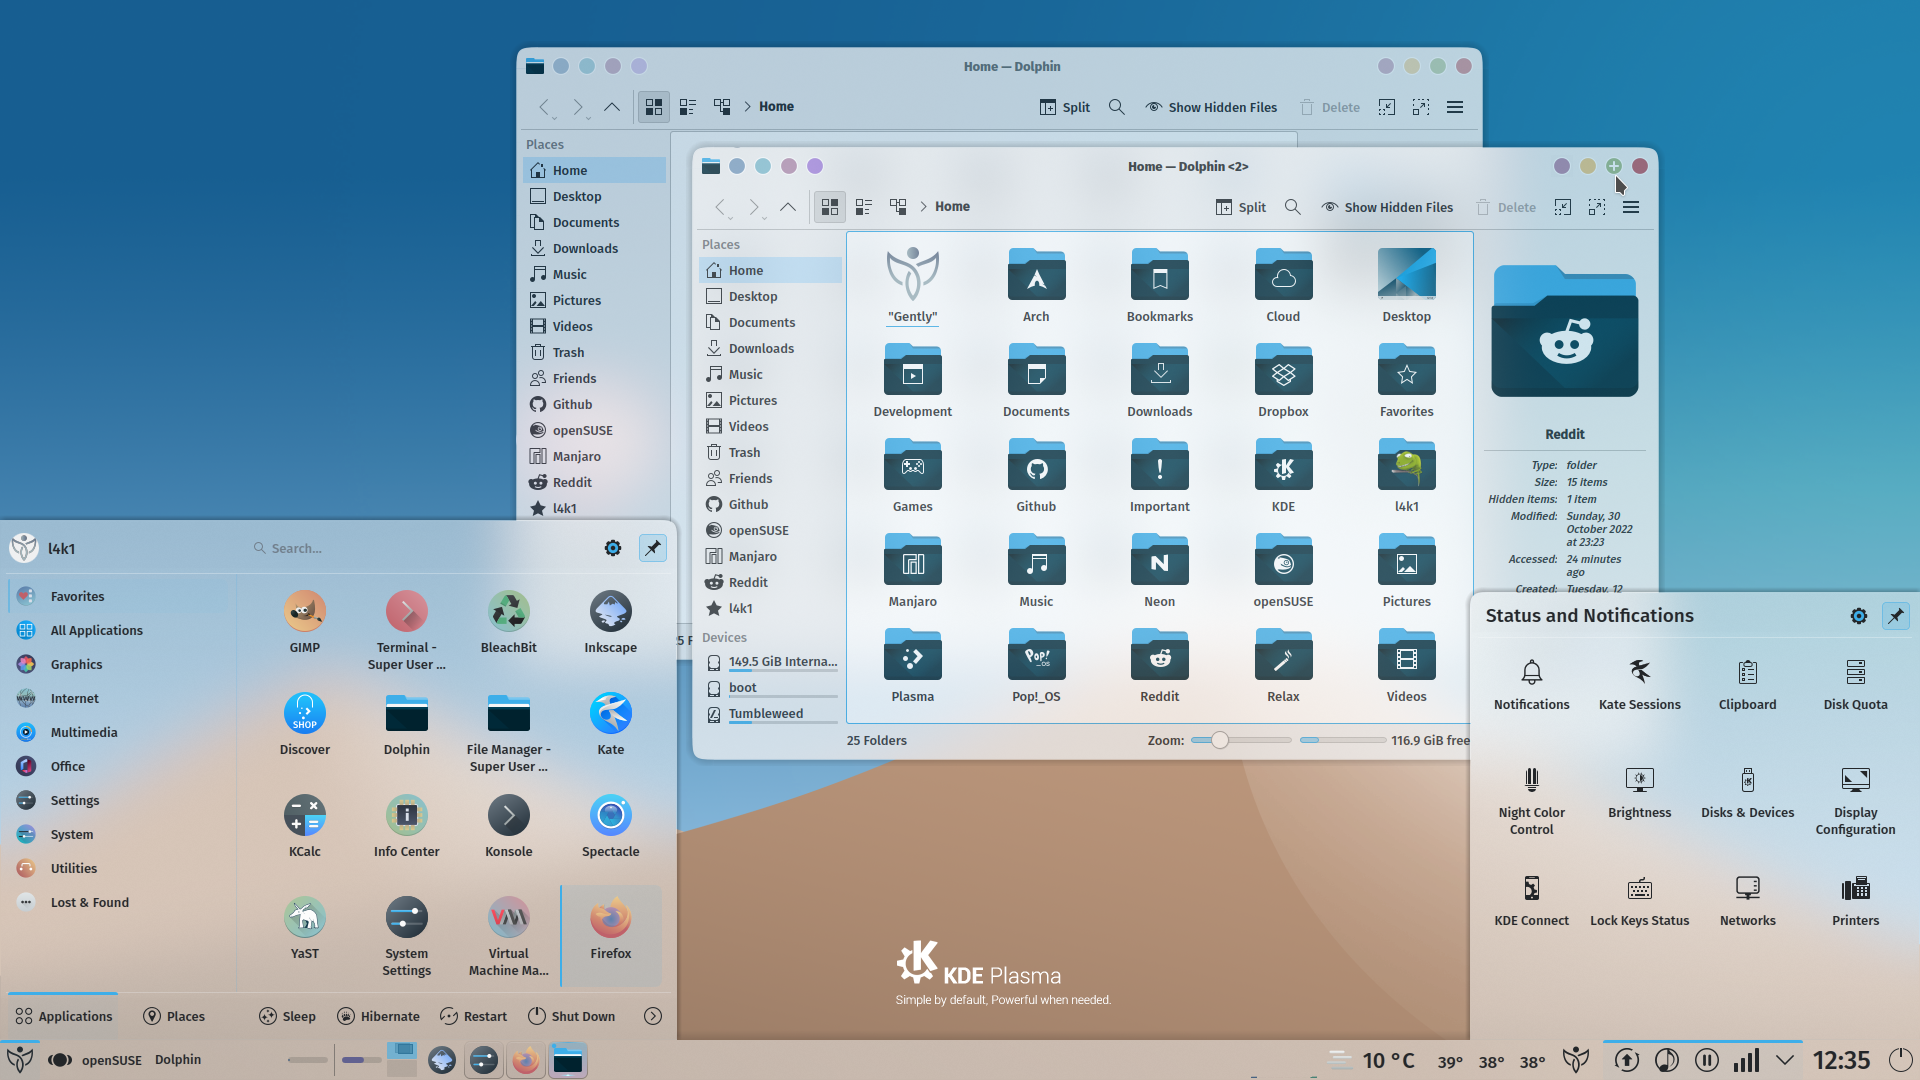This screenshot has width=1920, height=1080.
Task: Click the Restart button
Action: [473, 1016]
